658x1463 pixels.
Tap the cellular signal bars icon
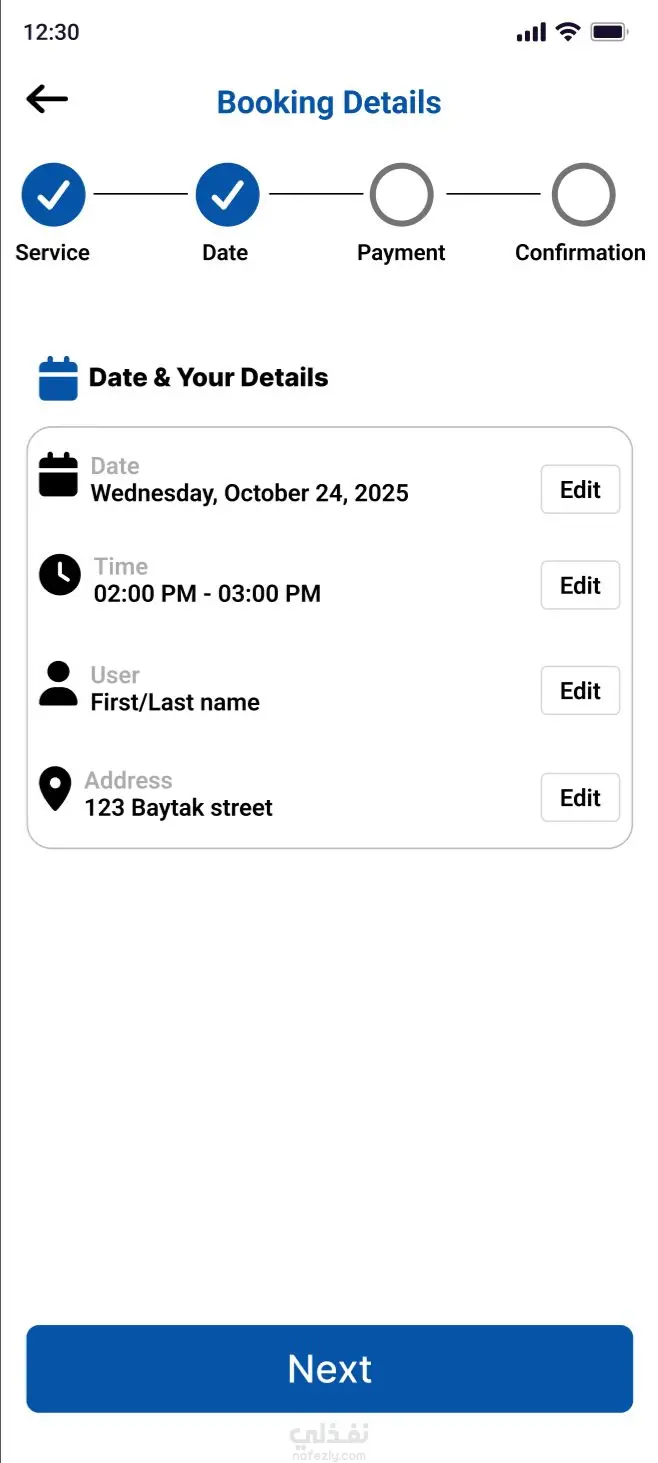531,32
